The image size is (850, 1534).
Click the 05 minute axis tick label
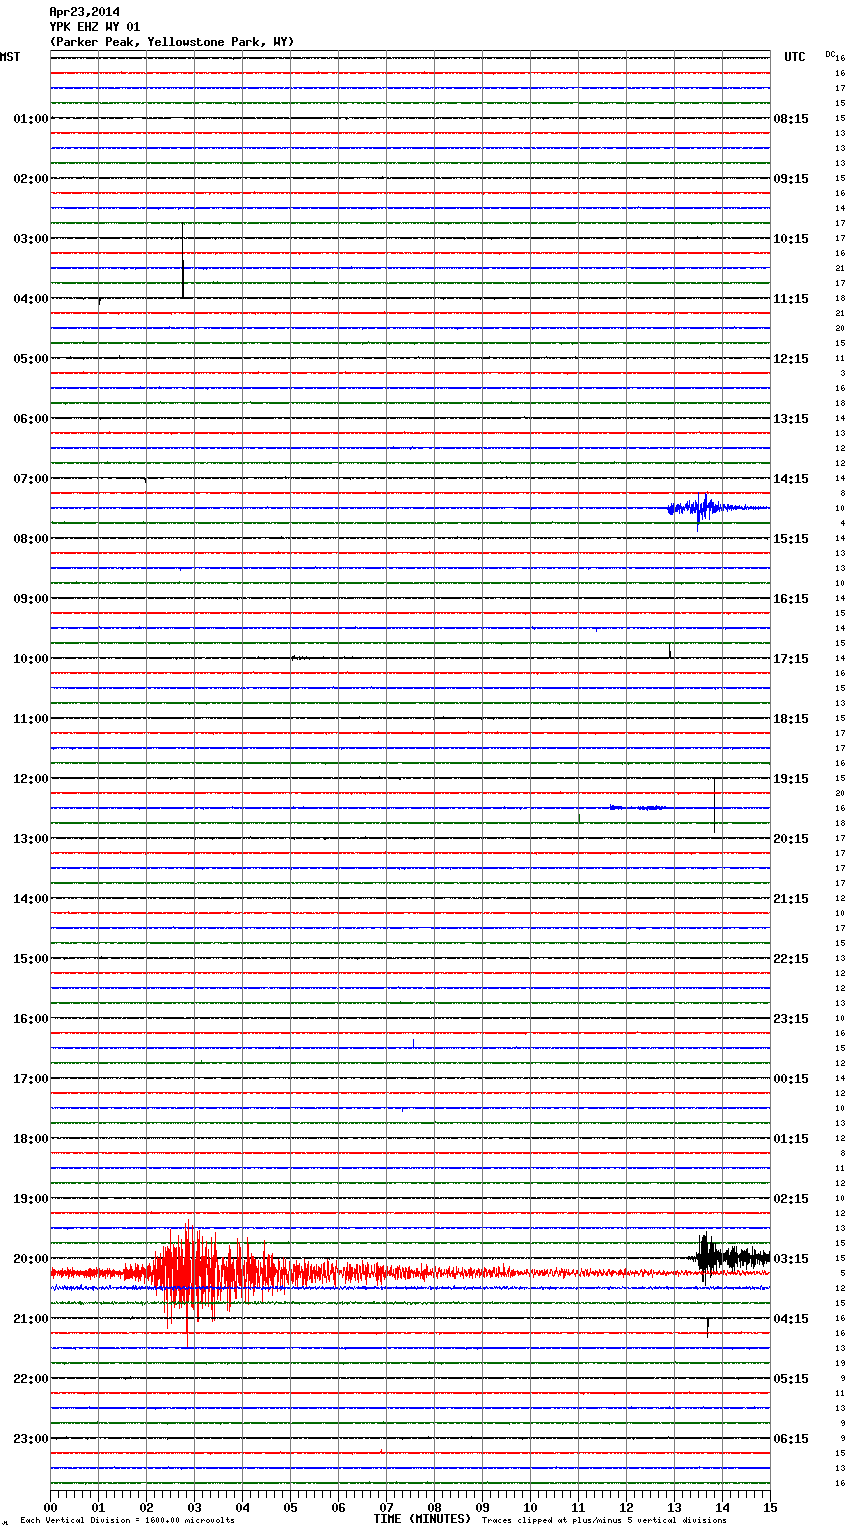click(x=290, y=1507)
